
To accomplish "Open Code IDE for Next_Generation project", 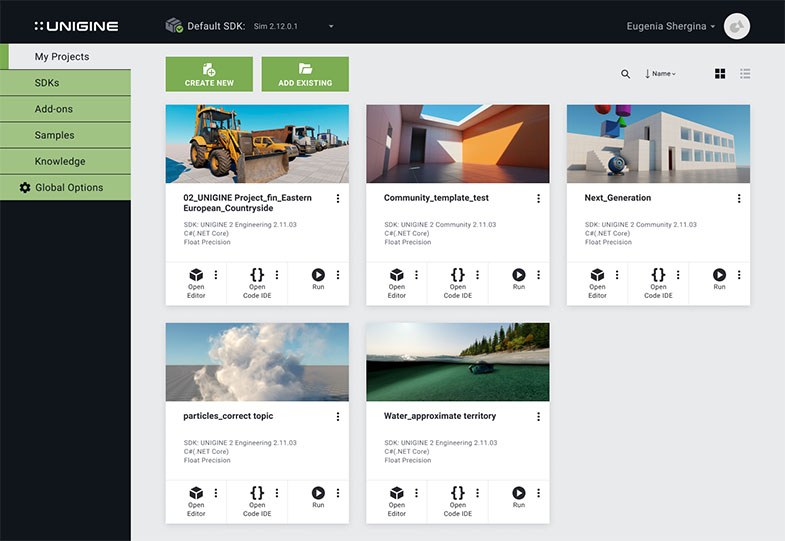I will click(x=658, y=280).
